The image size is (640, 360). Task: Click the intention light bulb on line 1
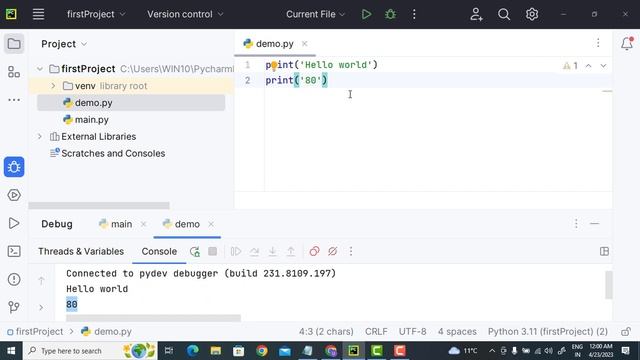(274, 65)
